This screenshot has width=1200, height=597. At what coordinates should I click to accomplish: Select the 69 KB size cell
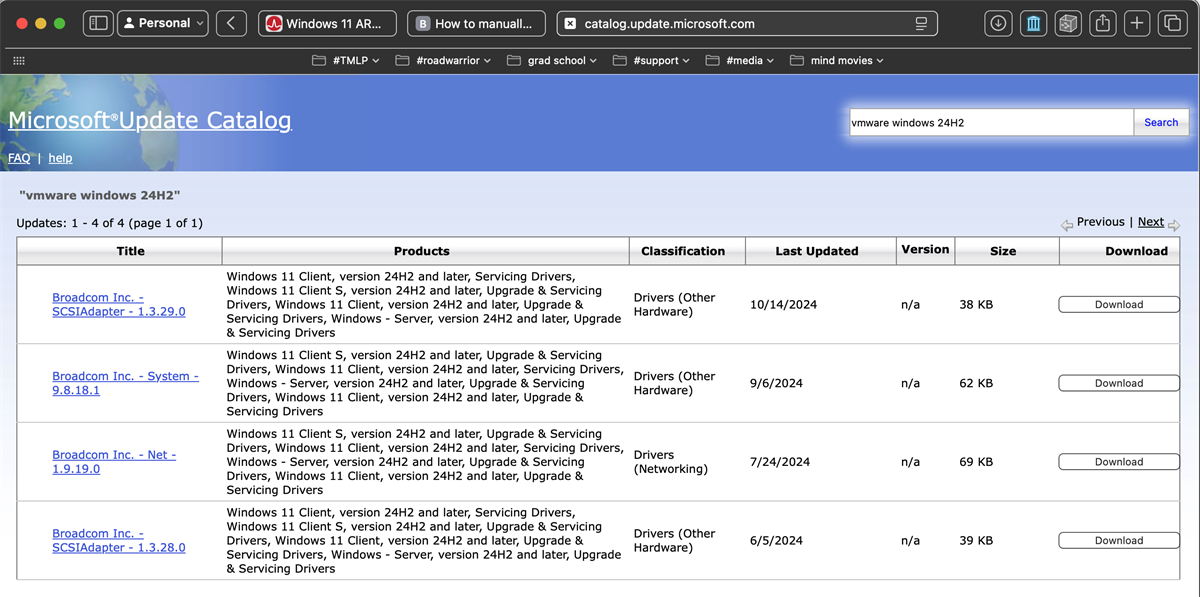pos(976,462)
